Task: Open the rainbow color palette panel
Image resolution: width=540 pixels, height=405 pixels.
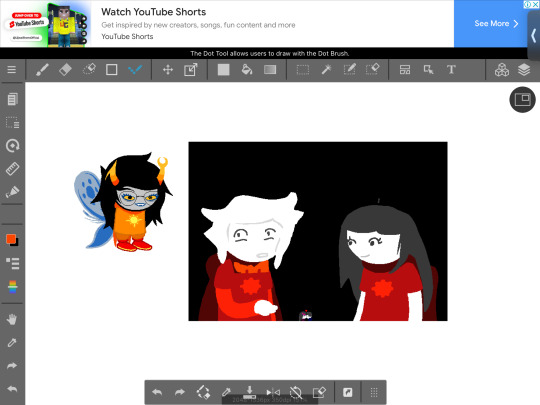Action: pyautogui.click(x=12, y=287)
